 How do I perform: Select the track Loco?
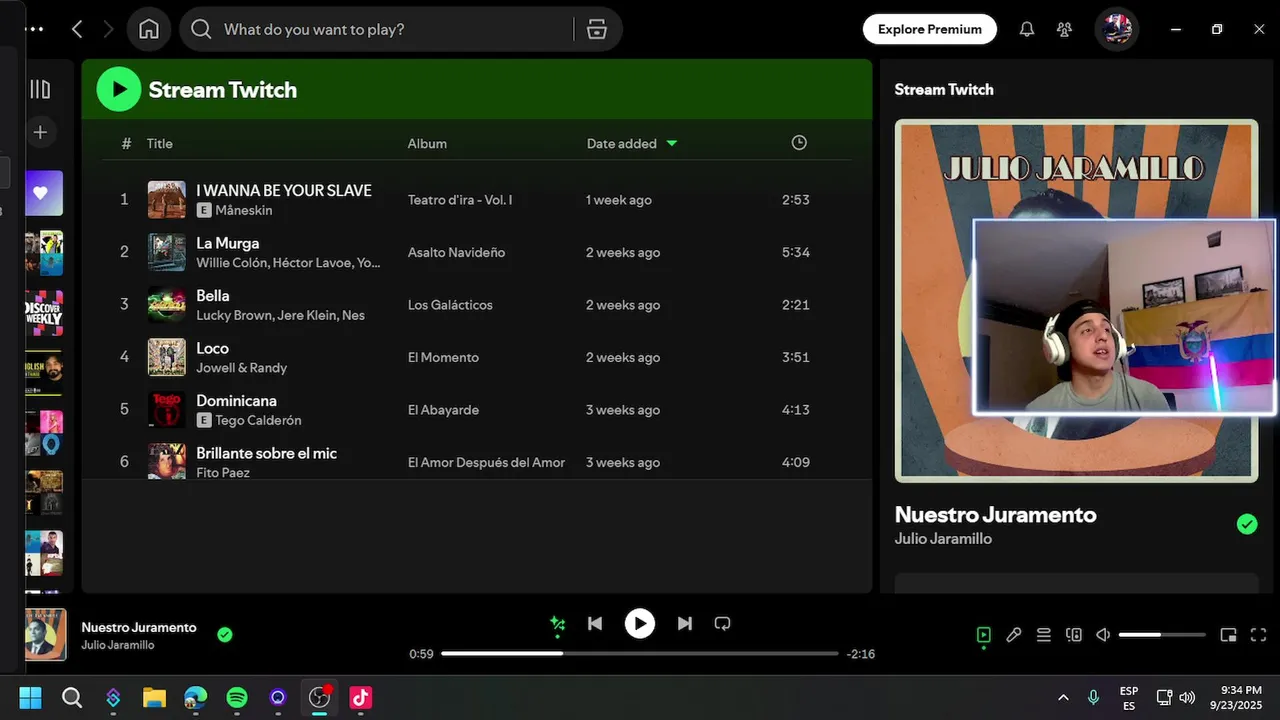pyautogui.click(x=212, y=348)
